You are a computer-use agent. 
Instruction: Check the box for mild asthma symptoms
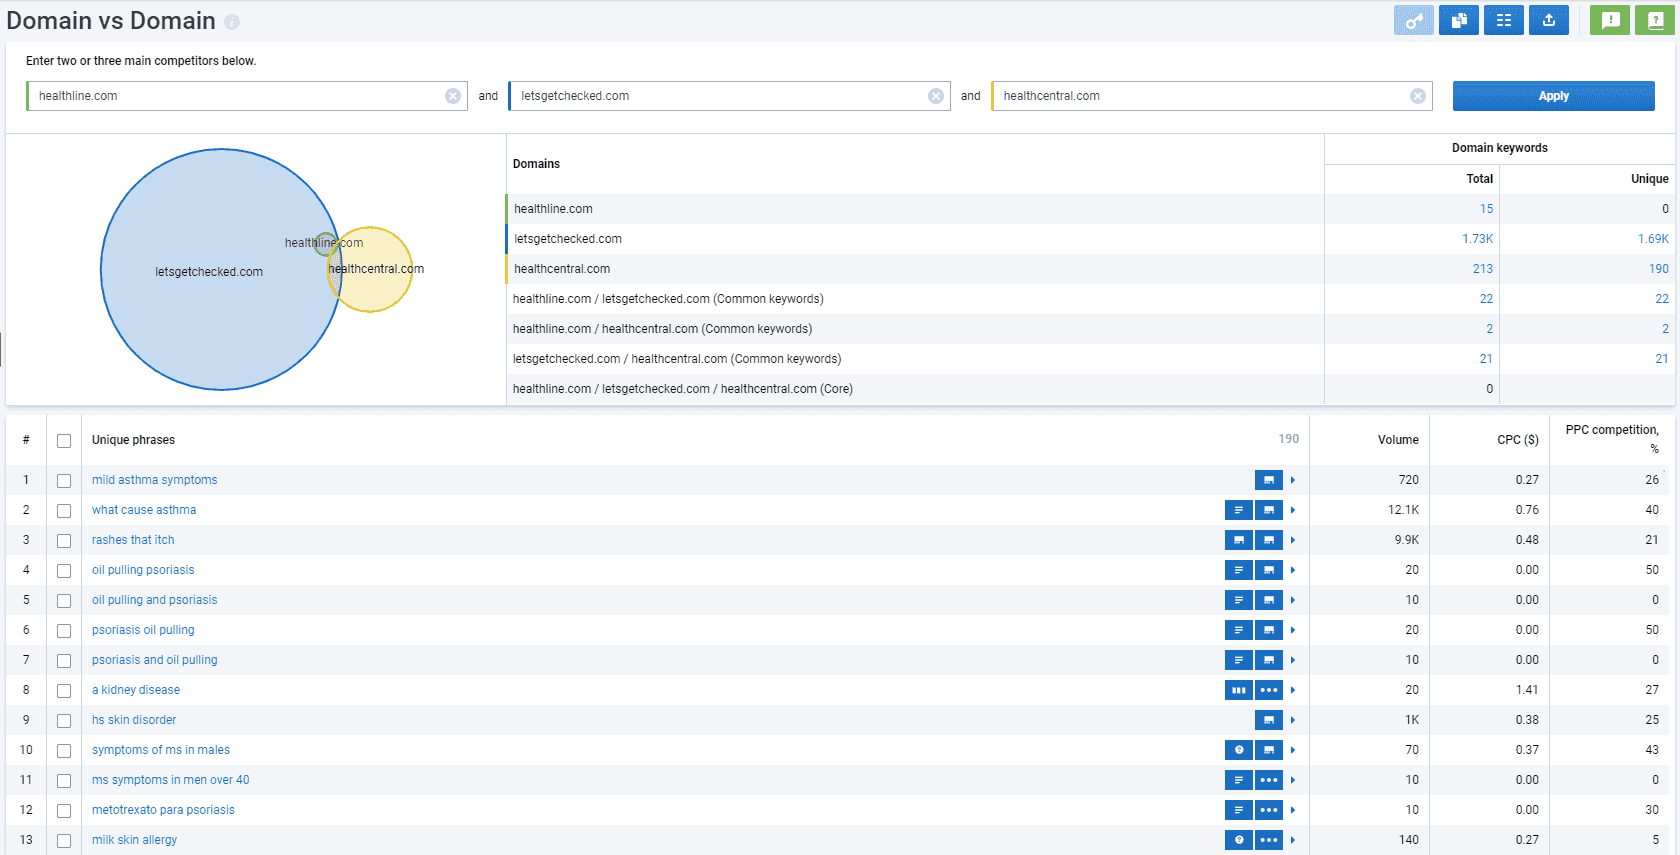(64, 481)
